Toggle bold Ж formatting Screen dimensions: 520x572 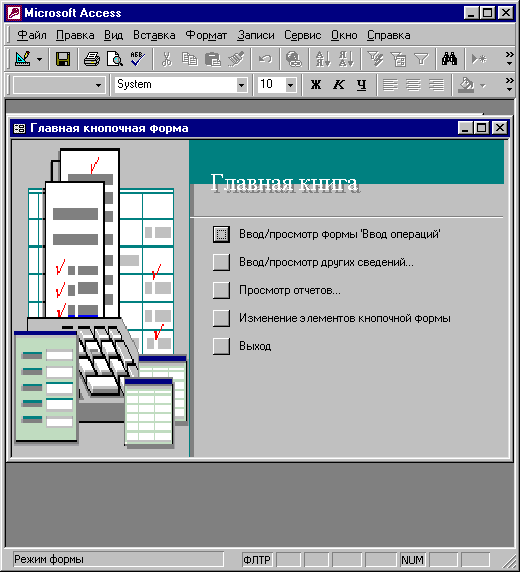click(316, 85)
